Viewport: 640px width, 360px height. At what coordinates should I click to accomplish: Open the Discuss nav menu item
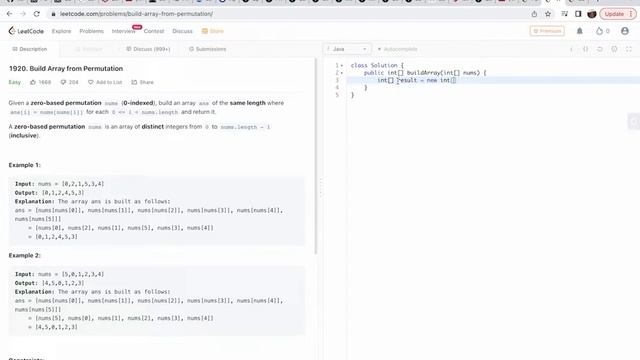click(x=182, y=31)
